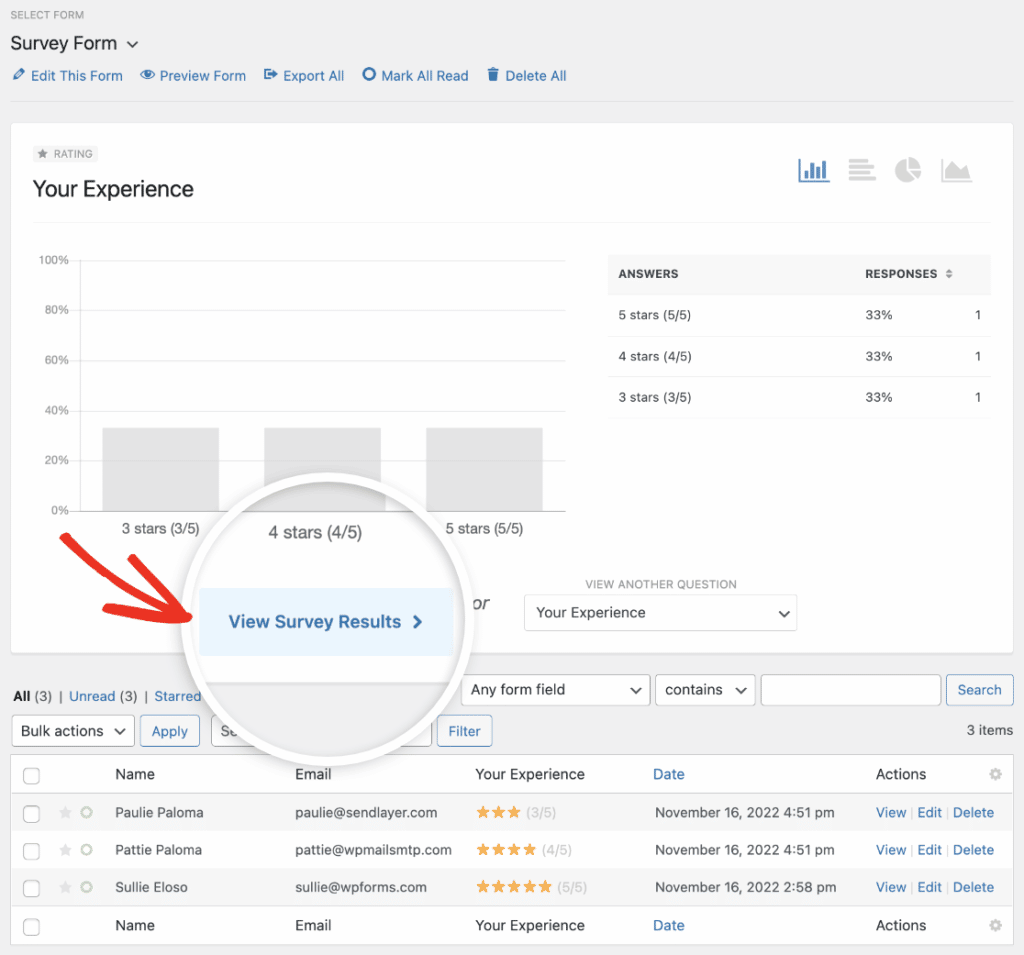1024x955 pixels.
Task: Select the horizontal bars chart view
Action: [861, 170]
